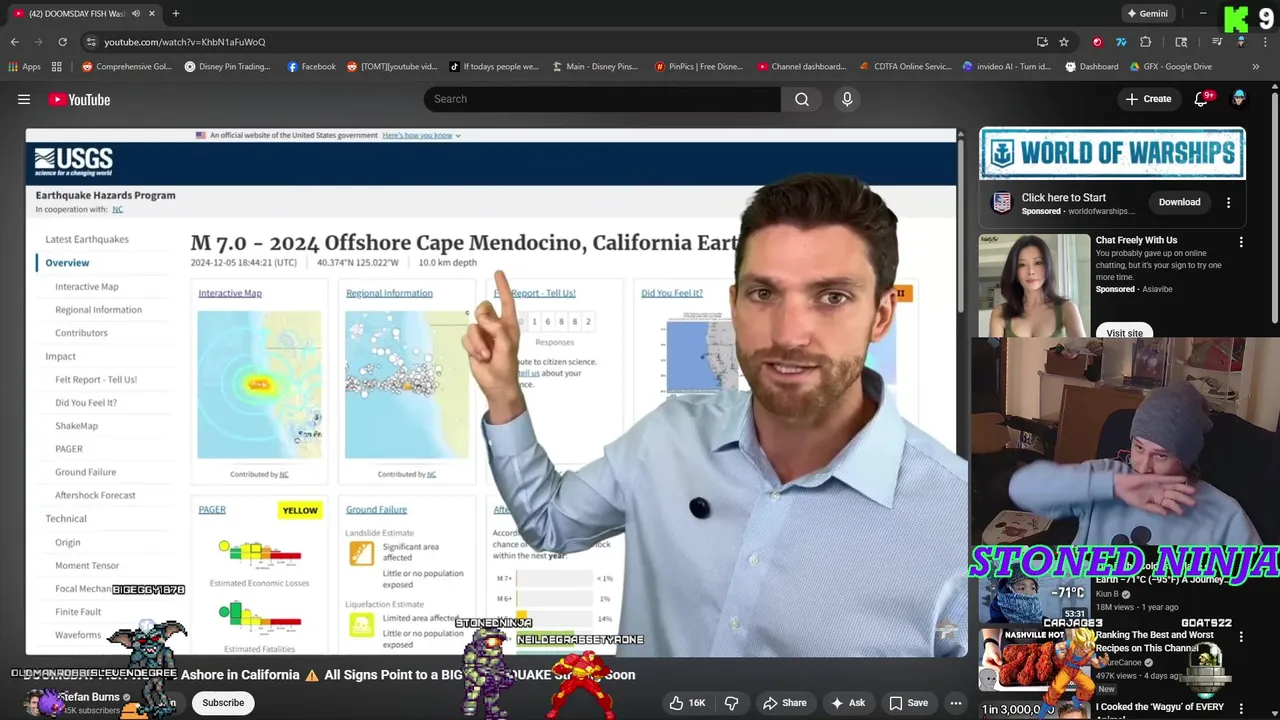This screenshot has height=720, width=1280.
Task: Open the PinPics bookmark
Action: pyautogui.click(x=699, y=67)
